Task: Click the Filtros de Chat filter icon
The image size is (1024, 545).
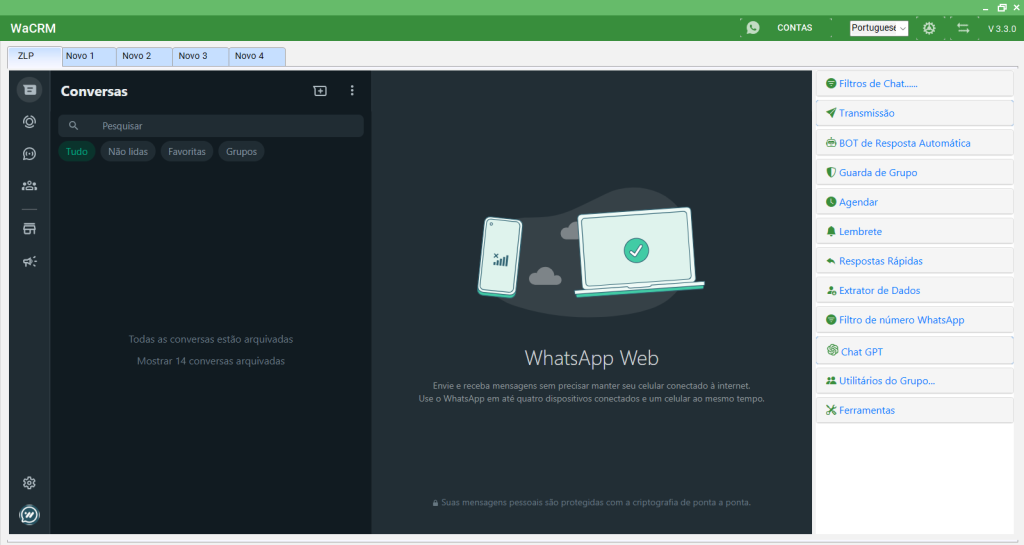Action: coord(831,84)
